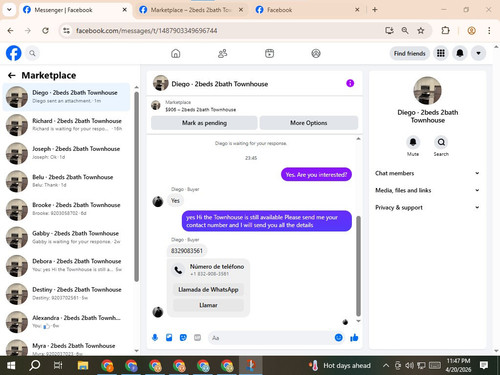The width and height of the screenshot is (500, 375).
Task: Open the Facebook search magnifier
Action: 32,53
